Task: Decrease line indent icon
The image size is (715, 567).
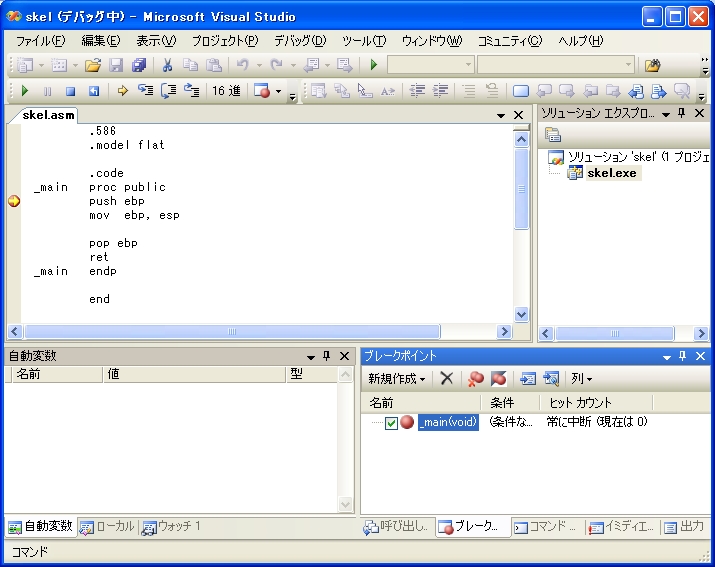Action: (x=417, y=91)
